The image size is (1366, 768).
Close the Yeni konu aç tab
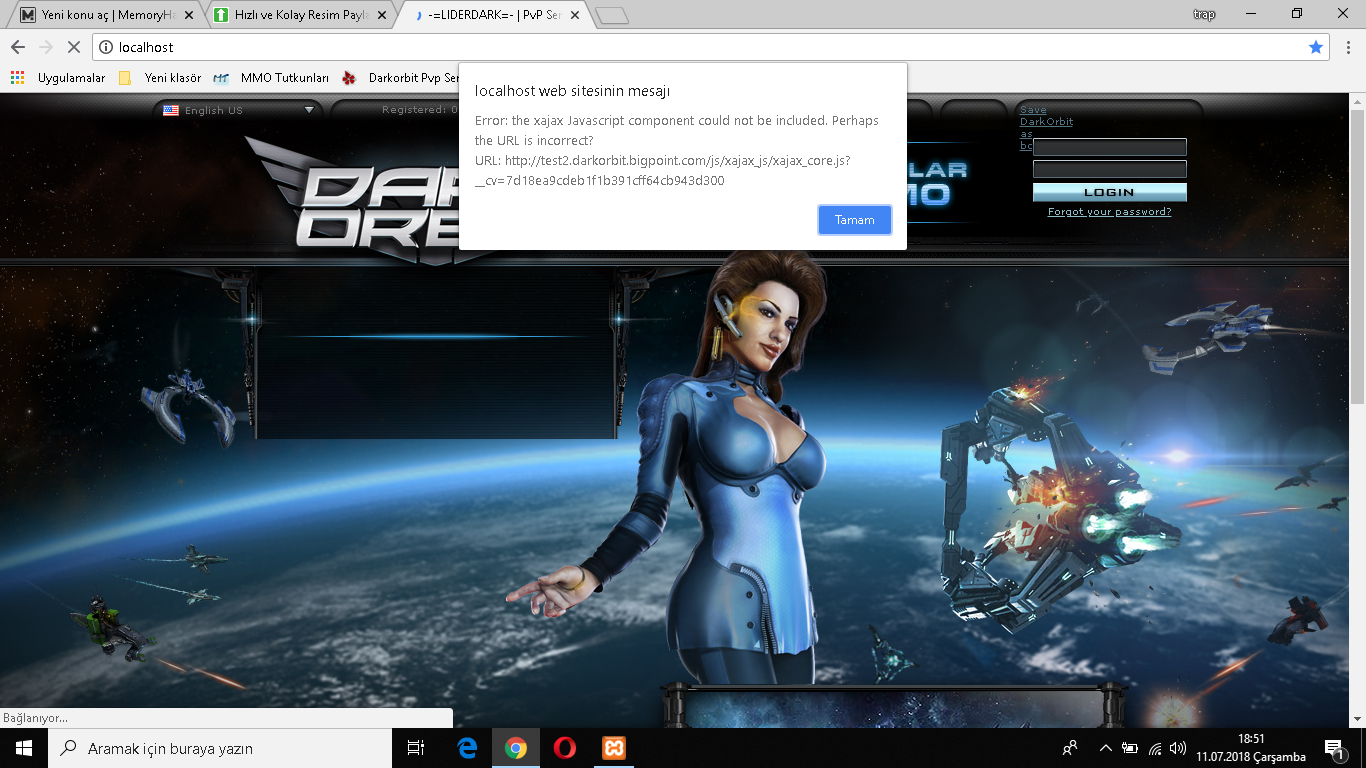(189, 15)
